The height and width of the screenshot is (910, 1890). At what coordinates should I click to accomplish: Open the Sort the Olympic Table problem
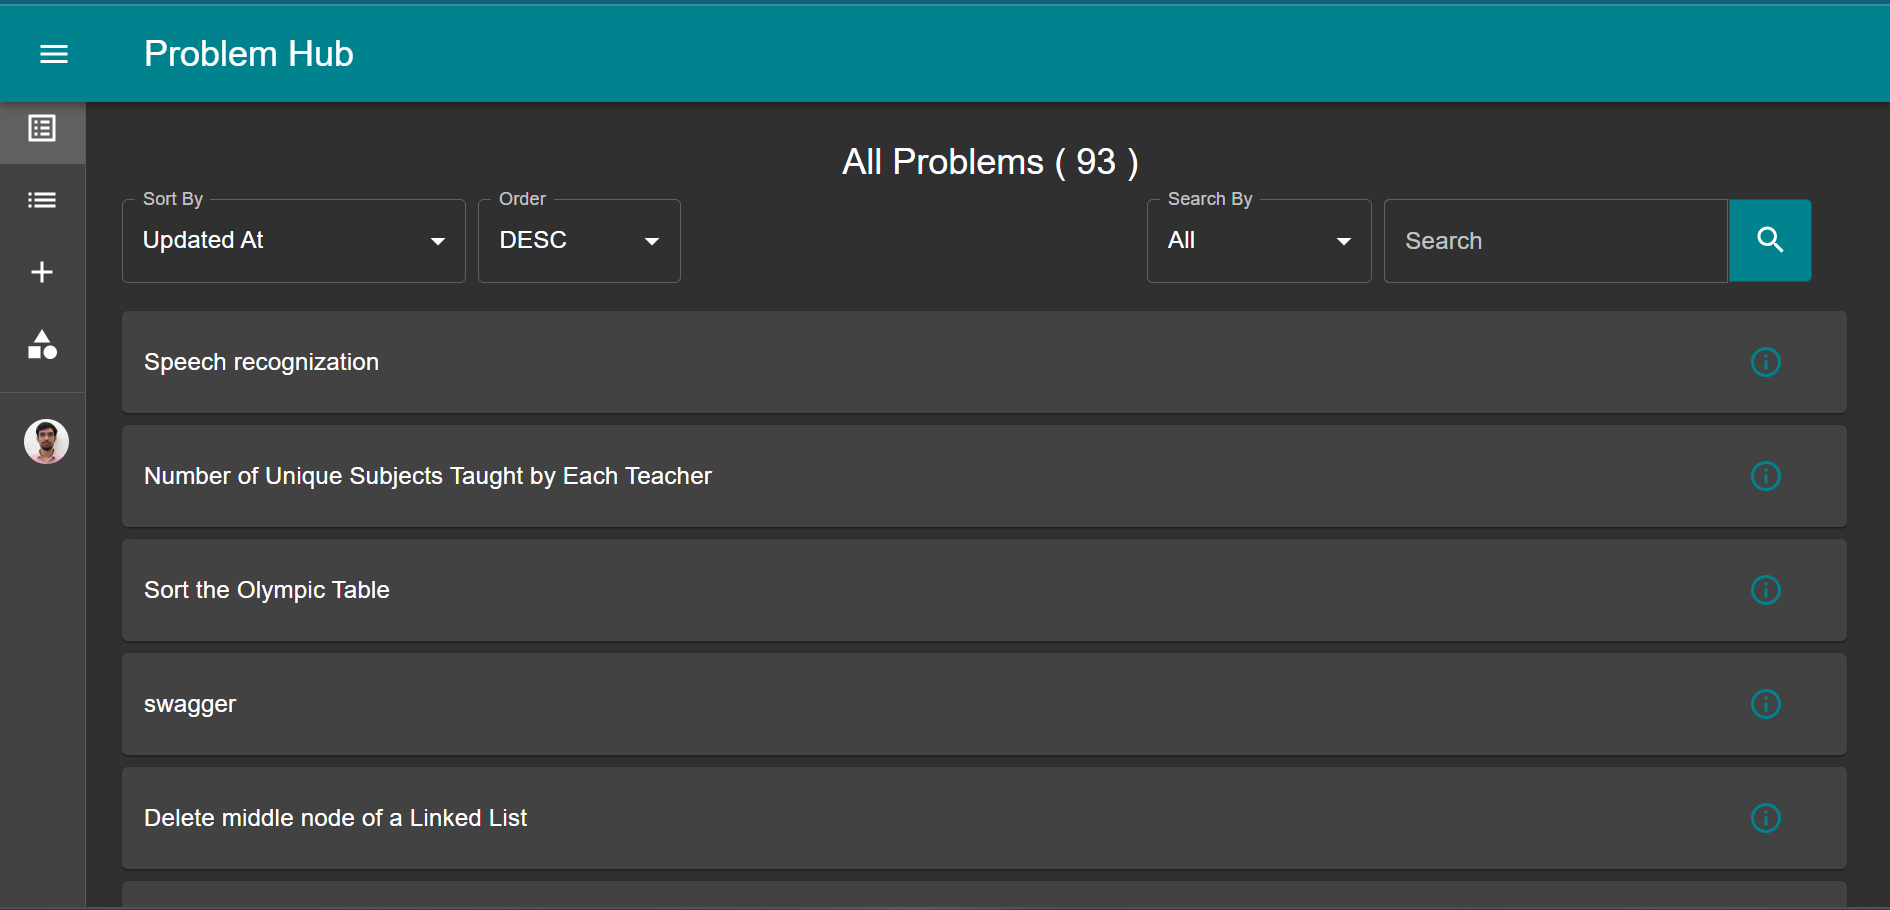coord(984,590)
